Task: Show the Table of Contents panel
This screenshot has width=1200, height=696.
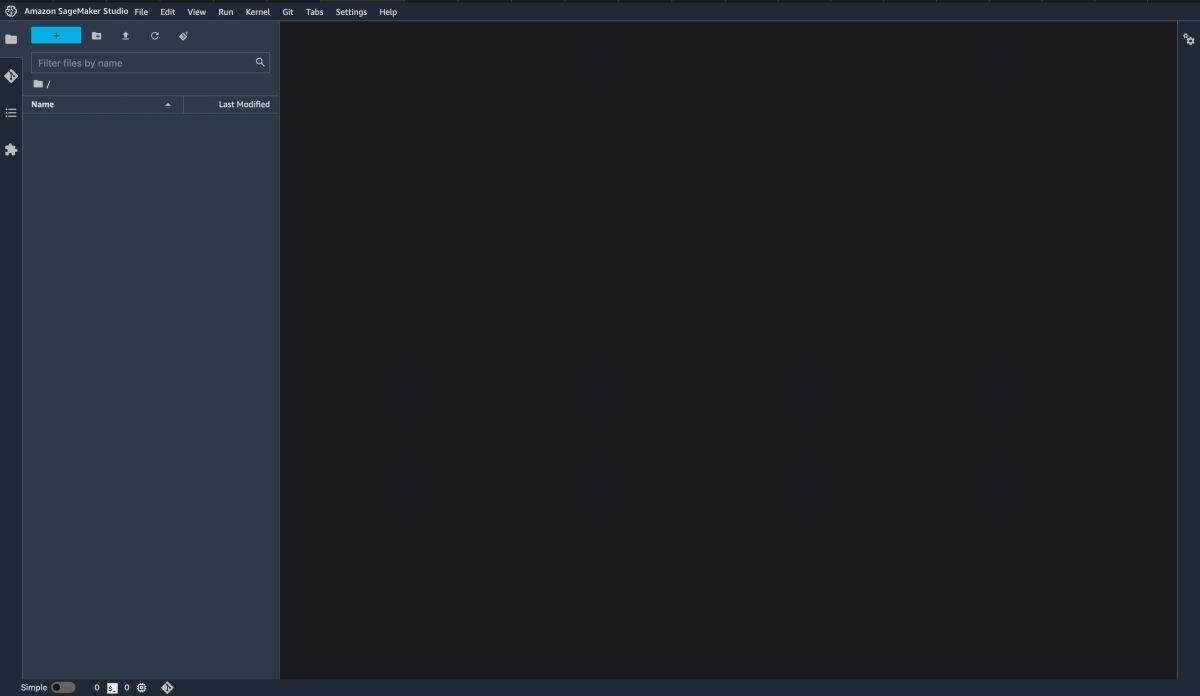Action: [11, 113]
